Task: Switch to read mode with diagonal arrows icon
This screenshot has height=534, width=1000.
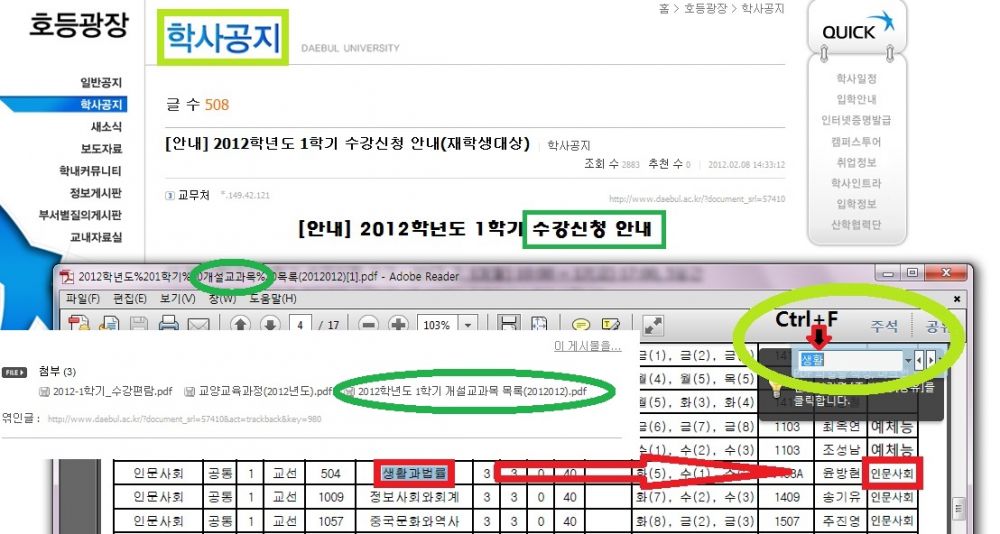Action: coord(652,325)
